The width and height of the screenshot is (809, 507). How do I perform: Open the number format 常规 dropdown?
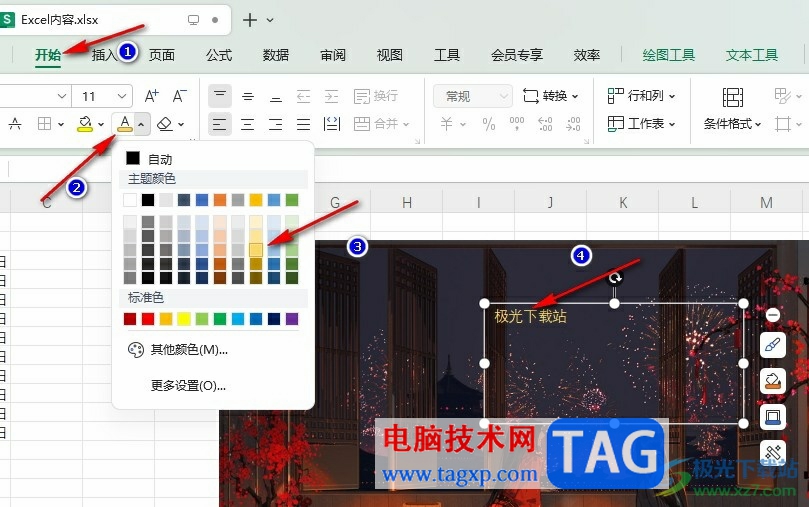coord(473,96)
